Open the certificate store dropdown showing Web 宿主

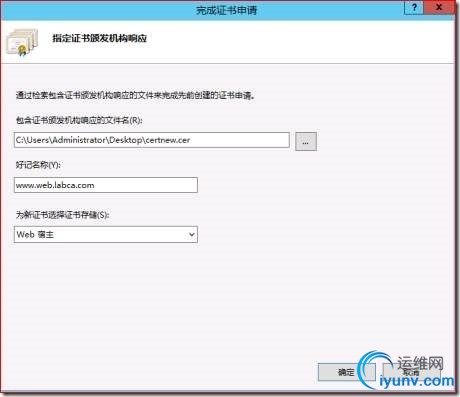(106, 234)
